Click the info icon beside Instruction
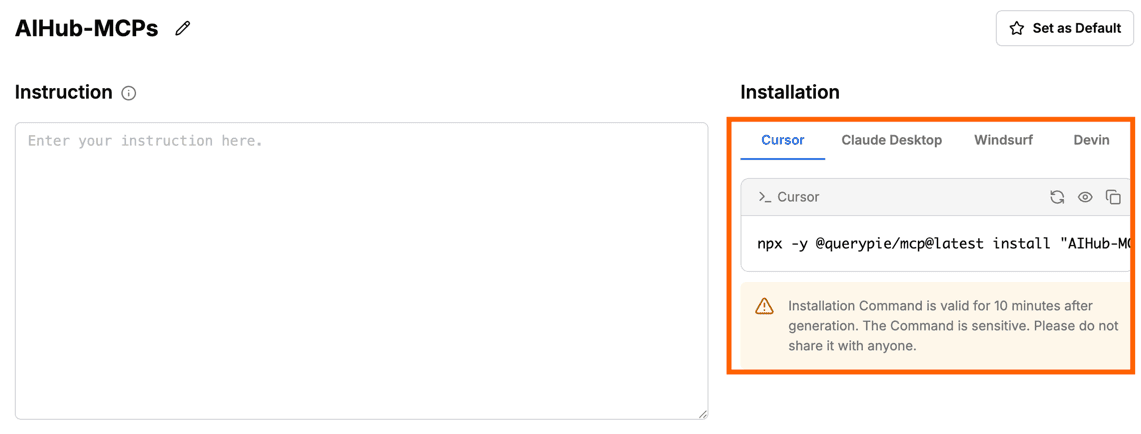The height and width of the screenshot is (434, 1141). (x=129, y=93)
